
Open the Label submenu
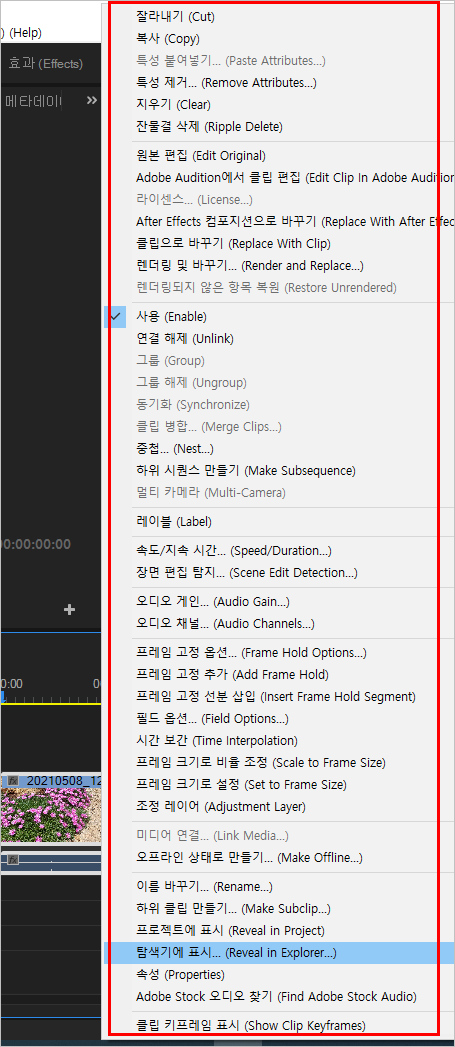[x=279, y=521]
